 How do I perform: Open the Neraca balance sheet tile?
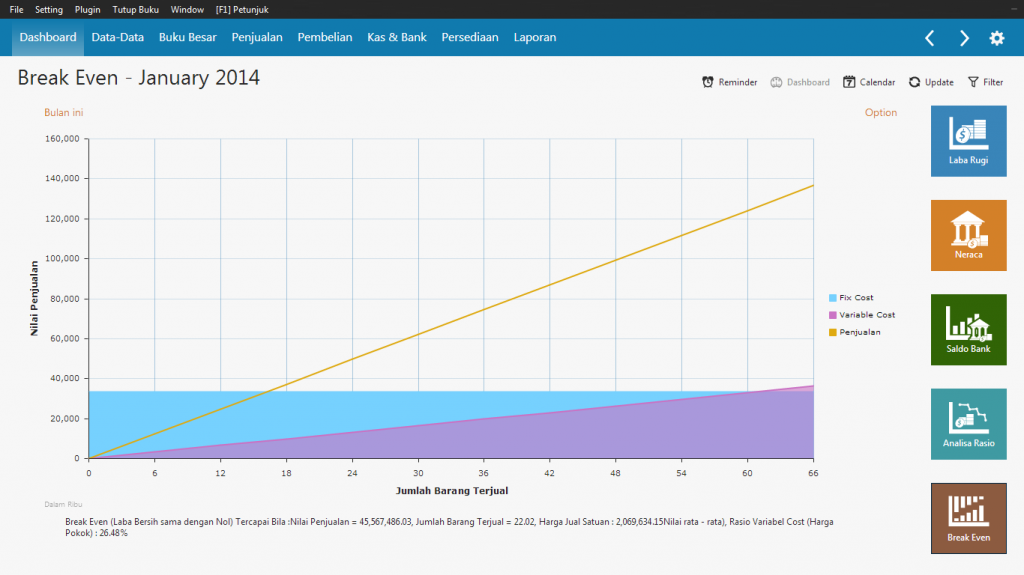click(968, 235)
